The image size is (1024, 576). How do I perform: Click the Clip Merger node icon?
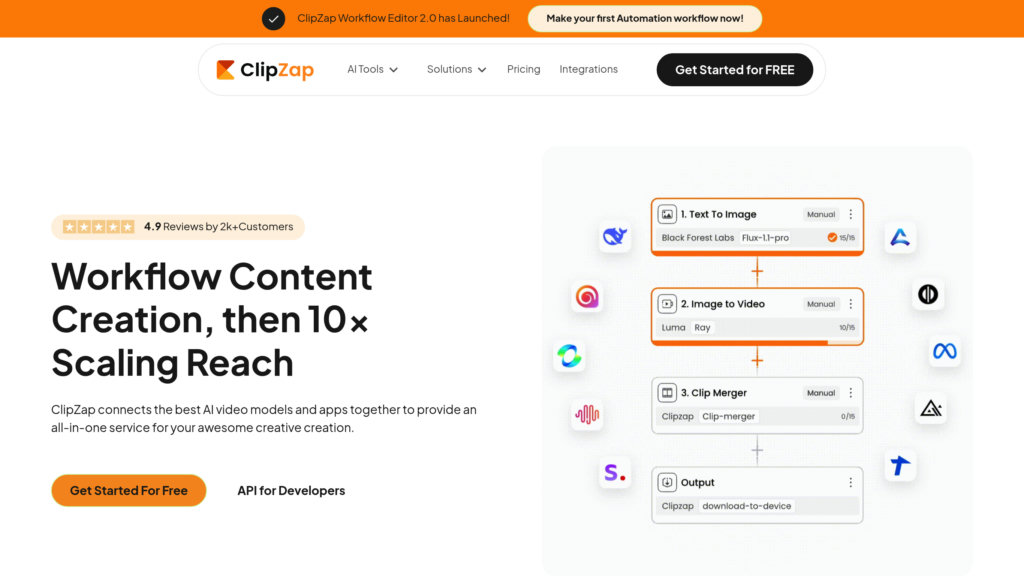667,393
